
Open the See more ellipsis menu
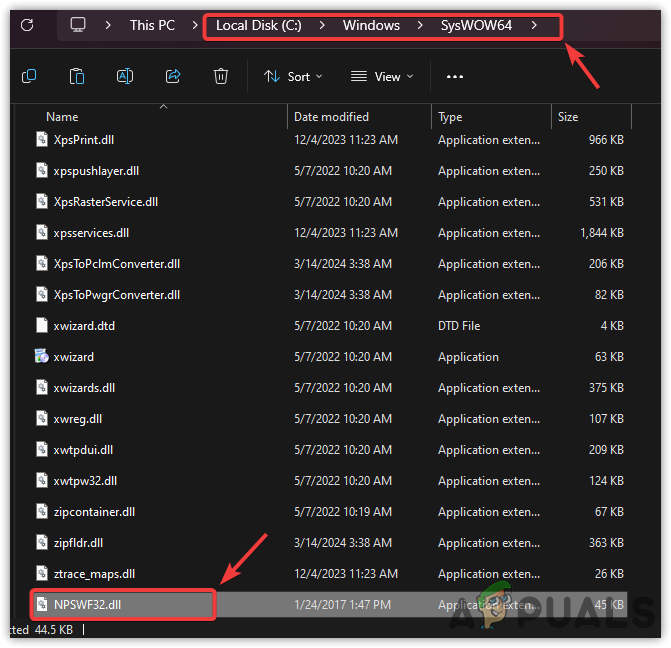[x=455, y=76]
